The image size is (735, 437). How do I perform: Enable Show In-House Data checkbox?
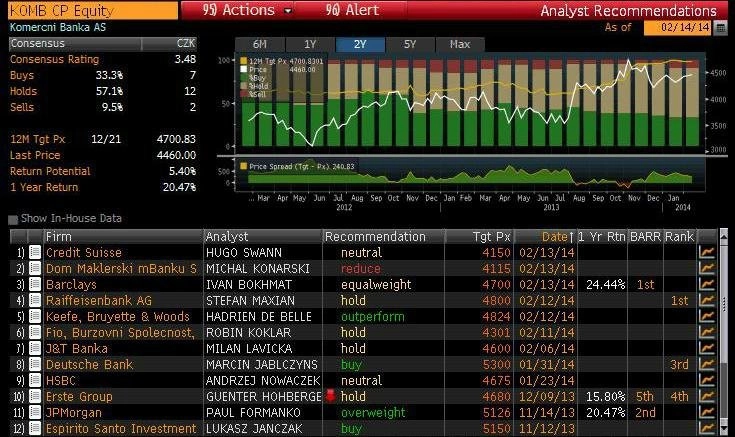pos(13,219)
